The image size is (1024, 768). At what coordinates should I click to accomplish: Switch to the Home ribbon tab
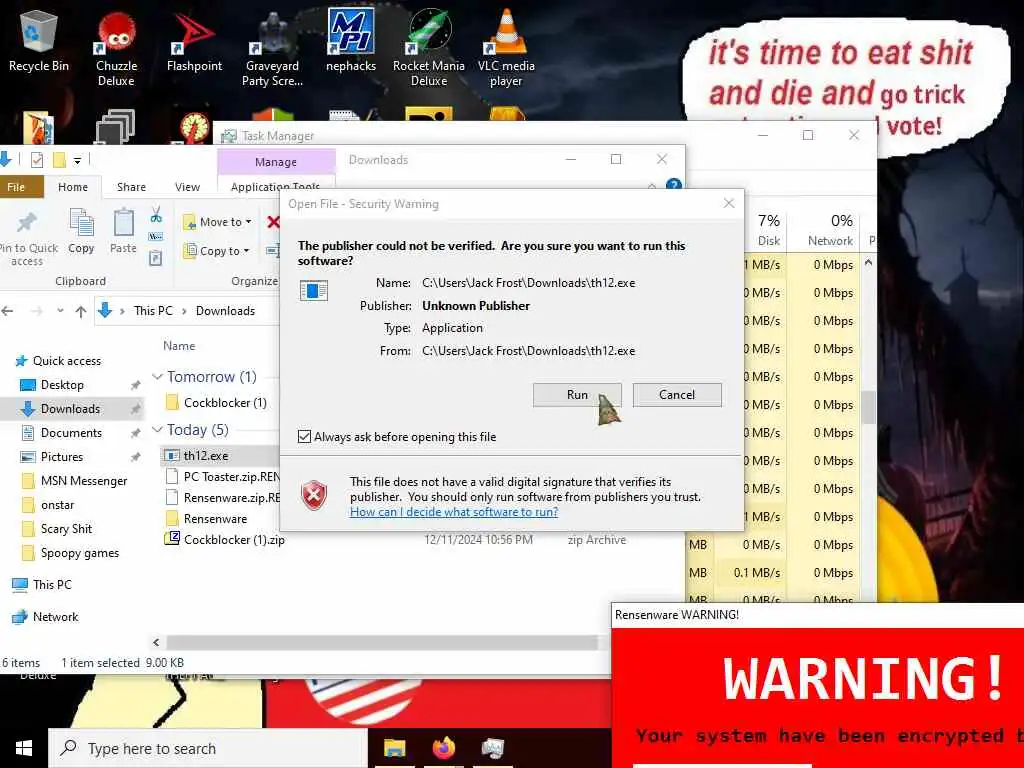click(x=72, y=187)
